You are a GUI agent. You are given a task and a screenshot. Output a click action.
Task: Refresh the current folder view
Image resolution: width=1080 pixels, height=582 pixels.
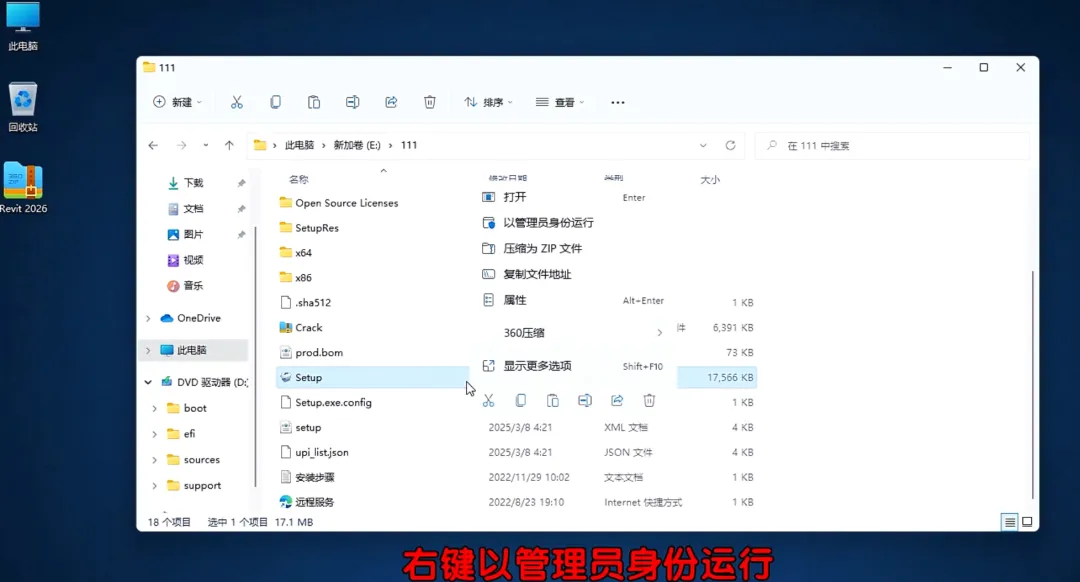[730, 145]
